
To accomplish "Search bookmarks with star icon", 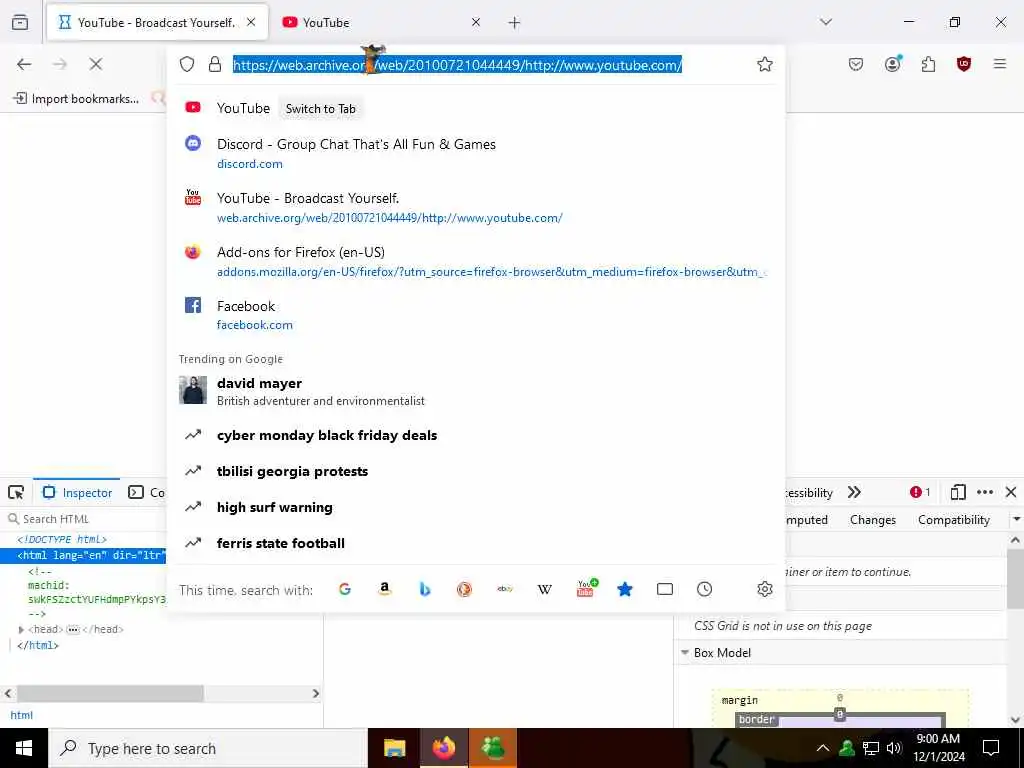I will click(x=625, y=589).
